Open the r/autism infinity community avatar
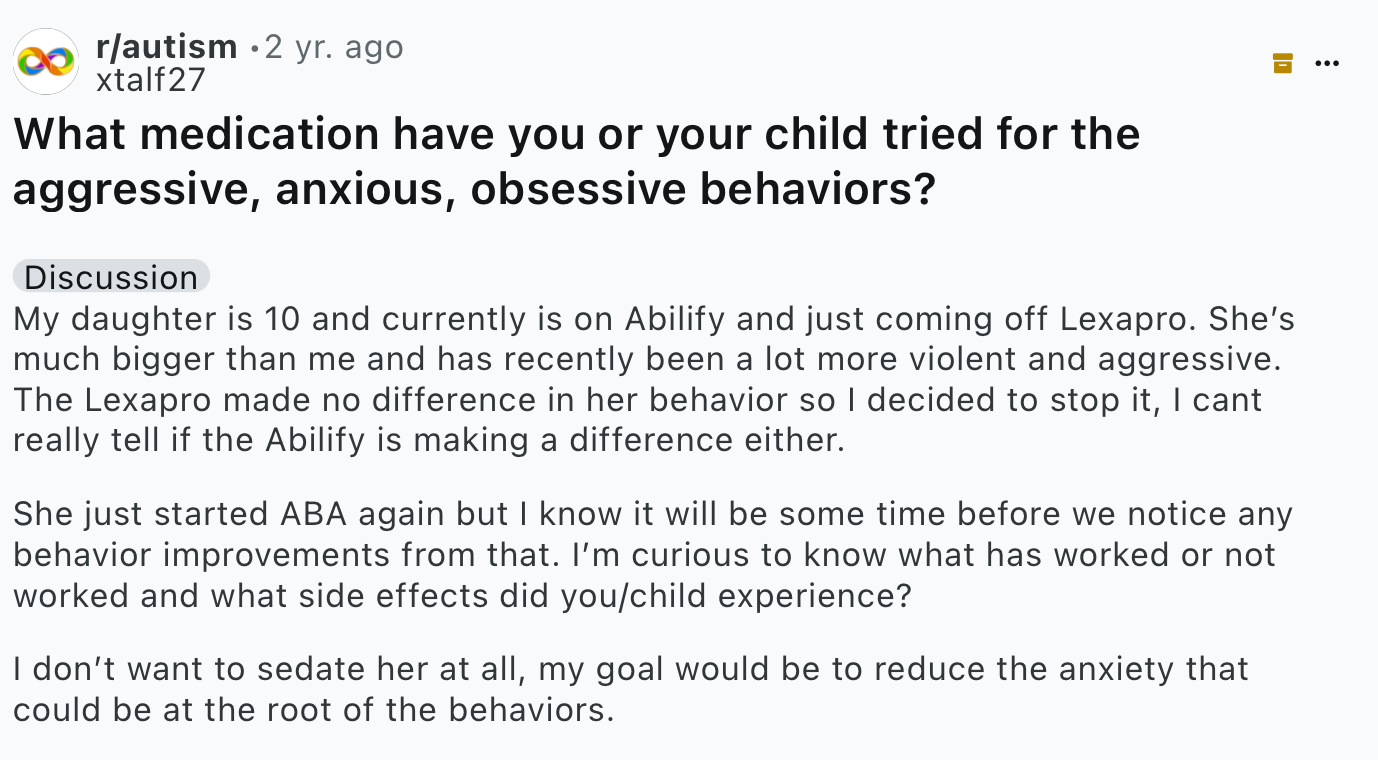Viewport: 1378px width, 760px height. tap(46, 62)
